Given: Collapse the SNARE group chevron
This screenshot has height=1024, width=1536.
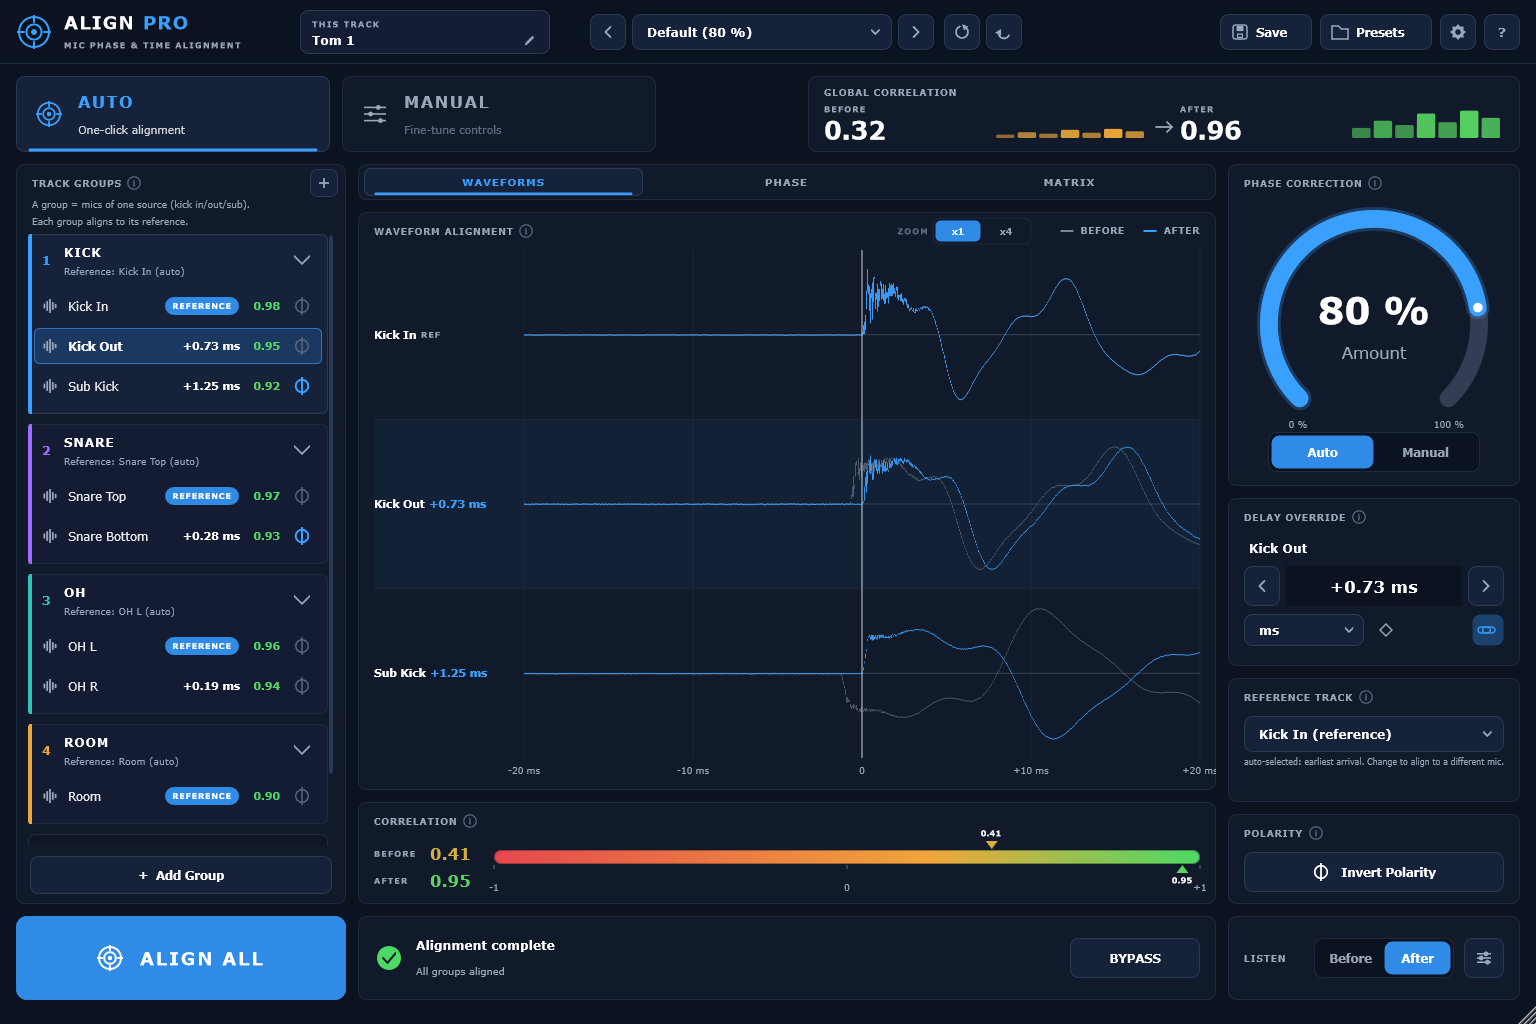Looking at the screenshot, I should click(x=302, y=450).
